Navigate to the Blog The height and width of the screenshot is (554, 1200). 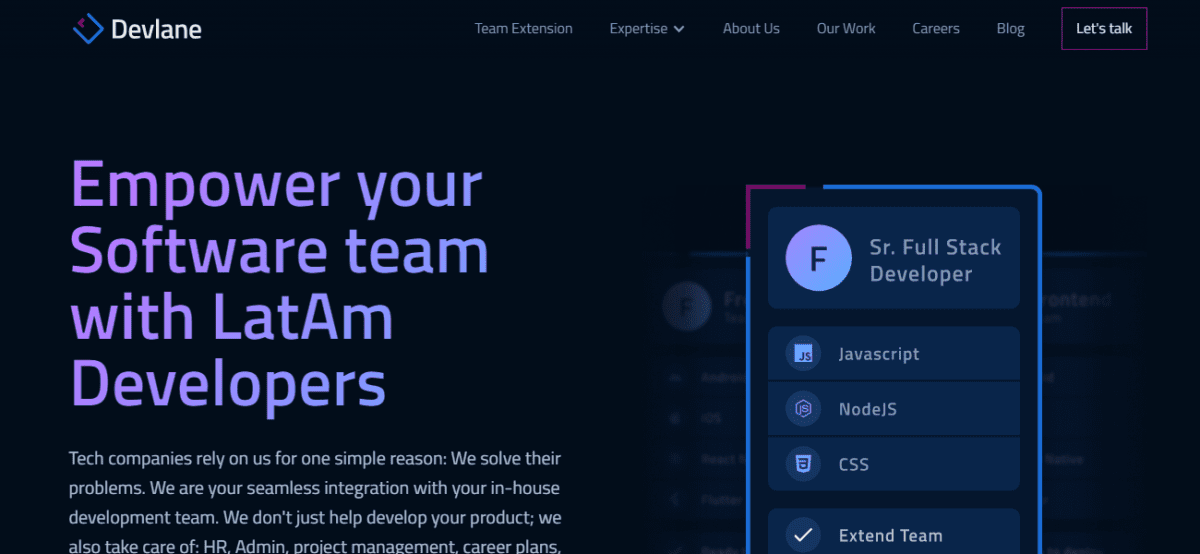point(1011,28)
